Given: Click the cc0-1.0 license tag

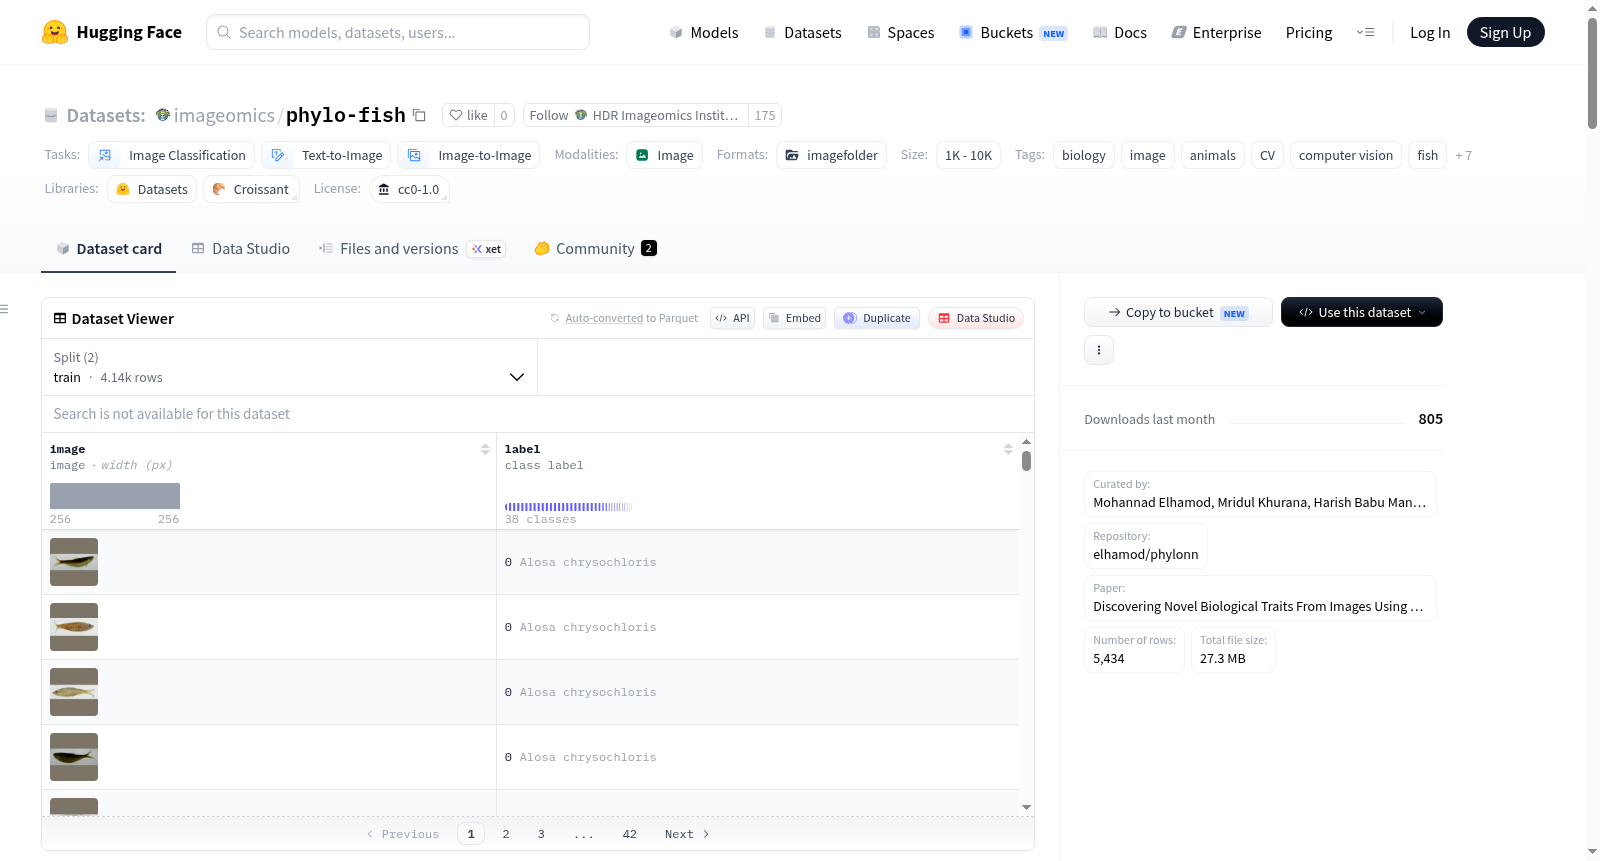Looking at the screenshot, I should click(409, 189).
